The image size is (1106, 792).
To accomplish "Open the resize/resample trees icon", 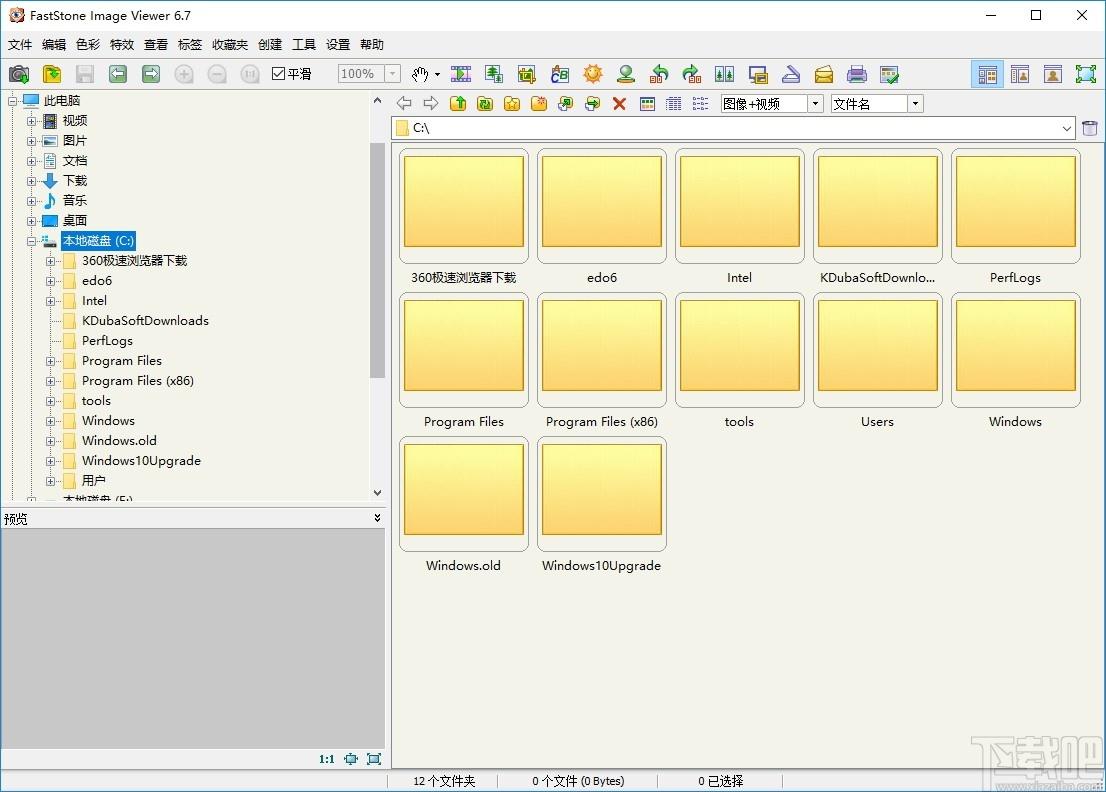I will click(x=494, y=74).
